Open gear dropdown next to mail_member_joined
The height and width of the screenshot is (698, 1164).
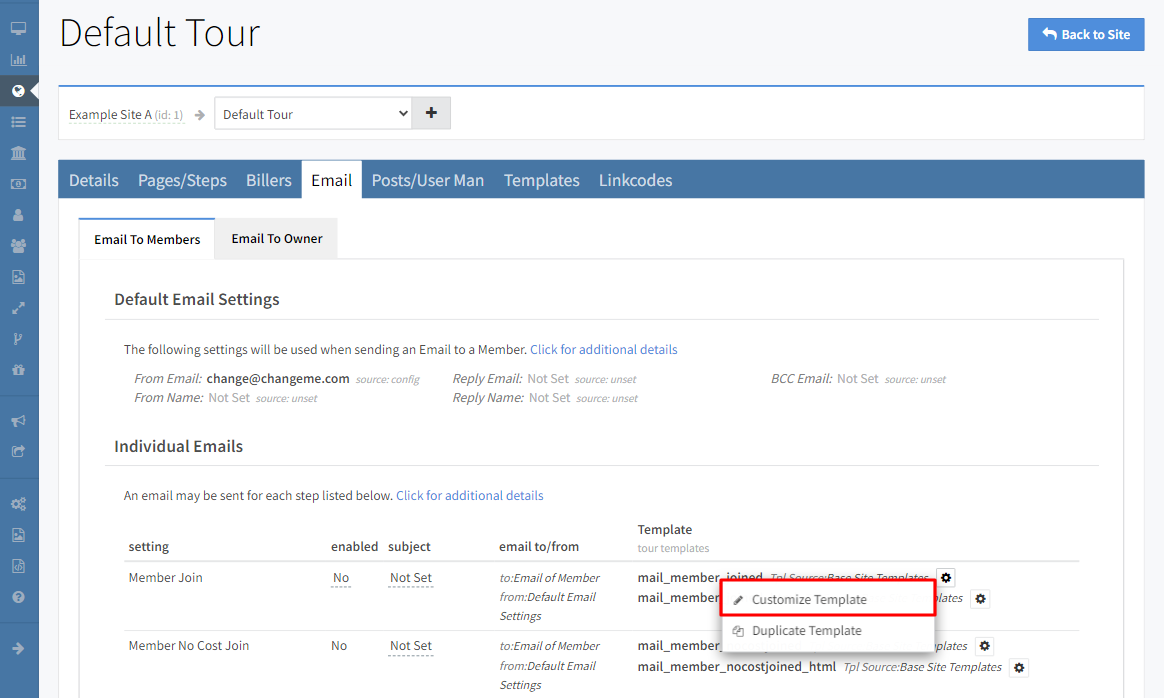pyautogui.click(x=946, y=578)
